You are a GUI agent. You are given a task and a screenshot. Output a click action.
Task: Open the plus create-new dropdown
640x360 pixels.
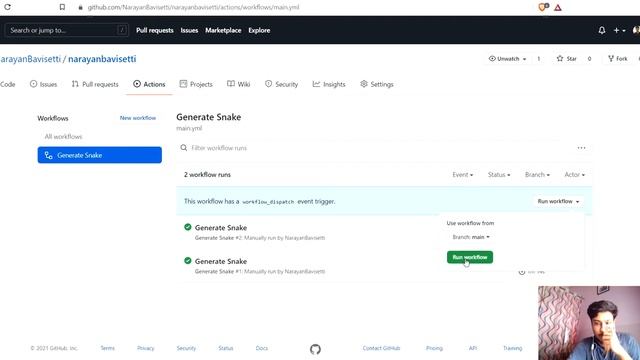619,30
